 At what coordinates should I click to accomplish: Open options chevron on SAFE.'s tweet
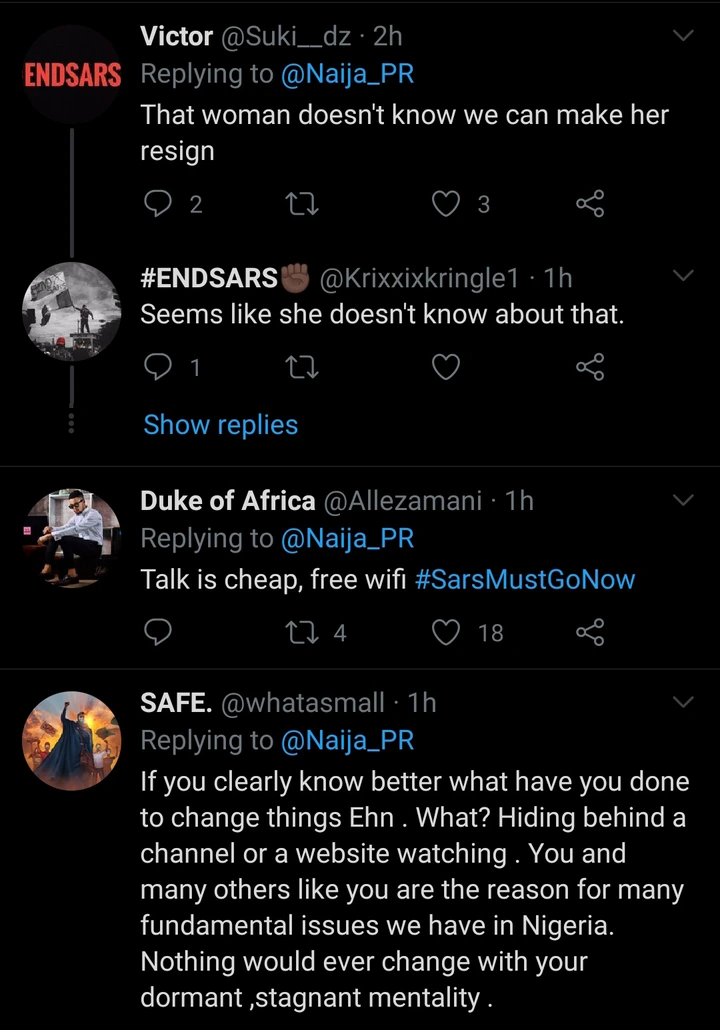click(684, 703)
